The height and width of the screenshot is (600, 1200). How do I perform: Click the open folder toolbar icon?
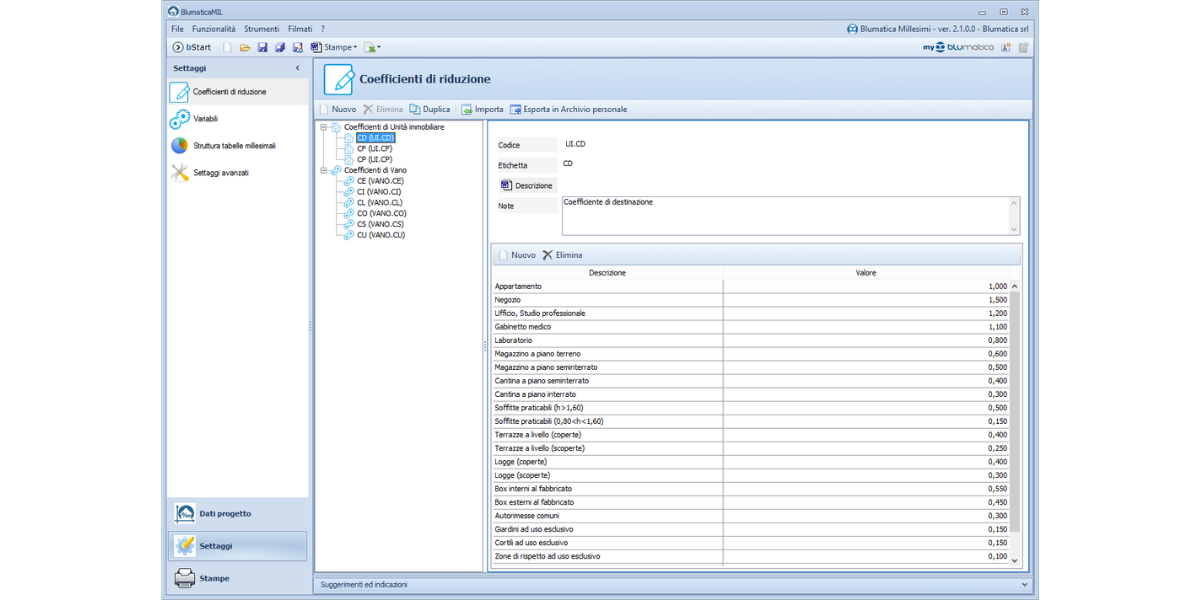(245, 47)
